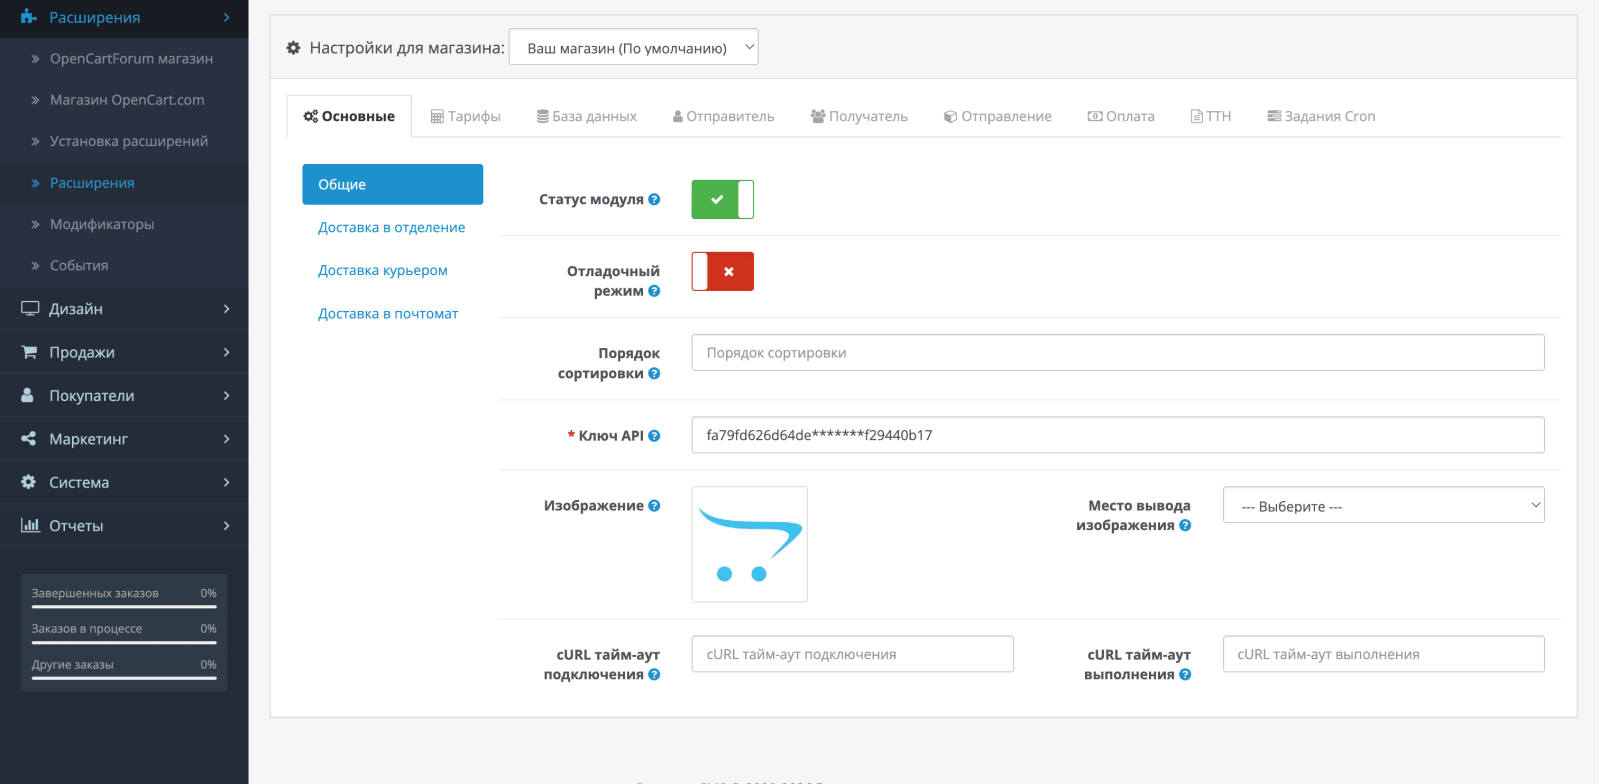Collapse the Расширения menu chevron
The image size is (1600, 784).
pos(227,17)
